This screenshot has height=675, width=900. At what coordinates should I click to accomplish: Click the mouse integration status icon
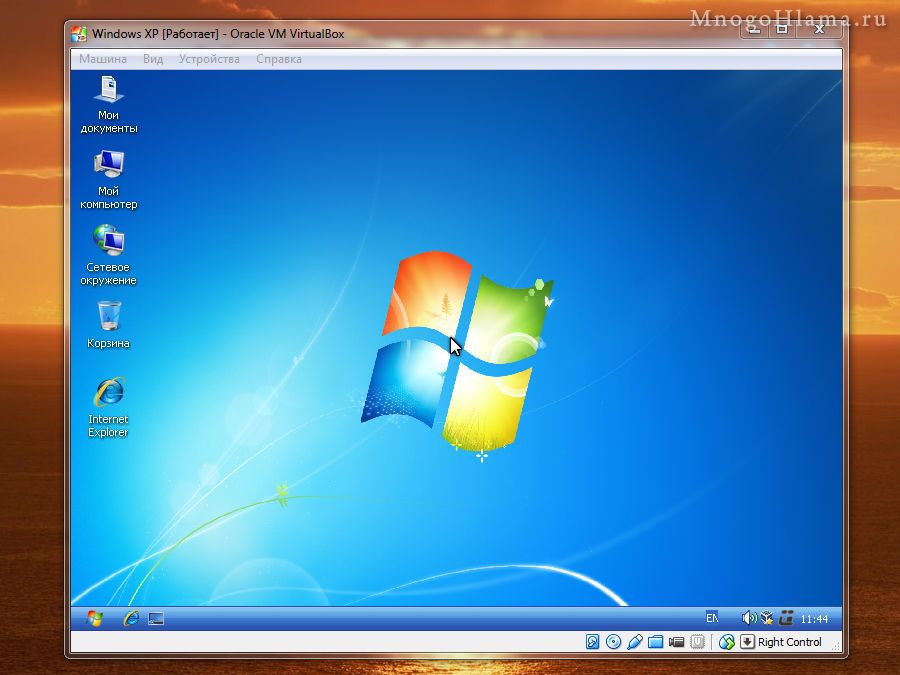click(727, 642)
